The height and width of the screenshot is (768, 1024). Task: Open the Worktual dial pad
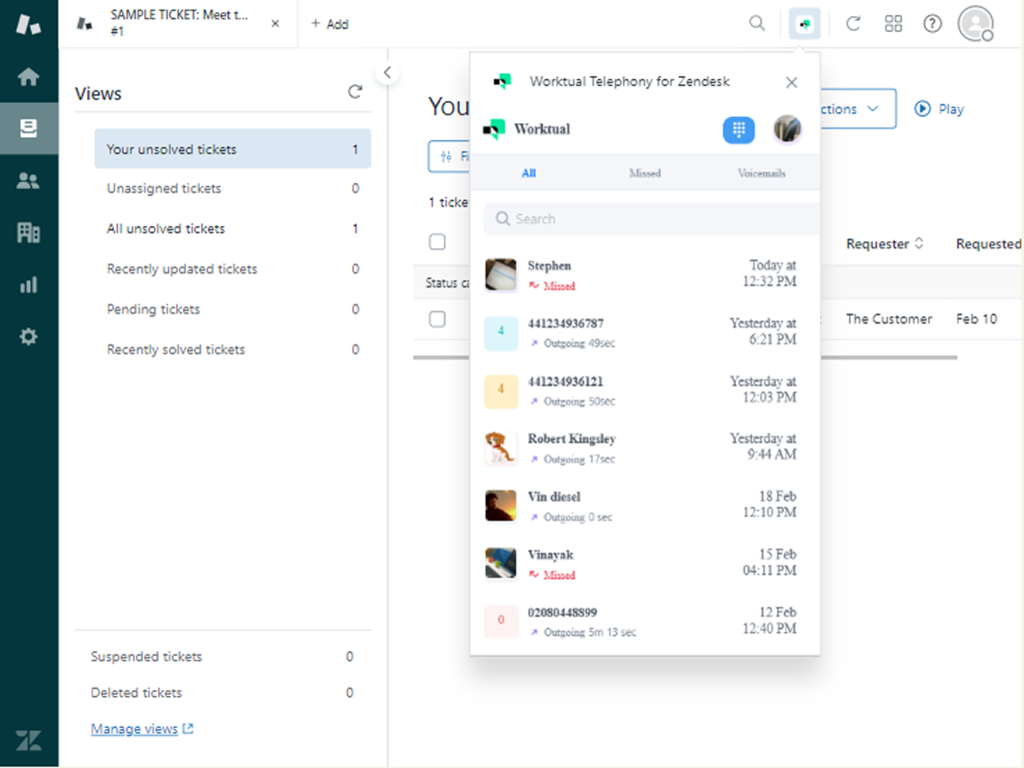pyautogui.click(x=738, y=129)
